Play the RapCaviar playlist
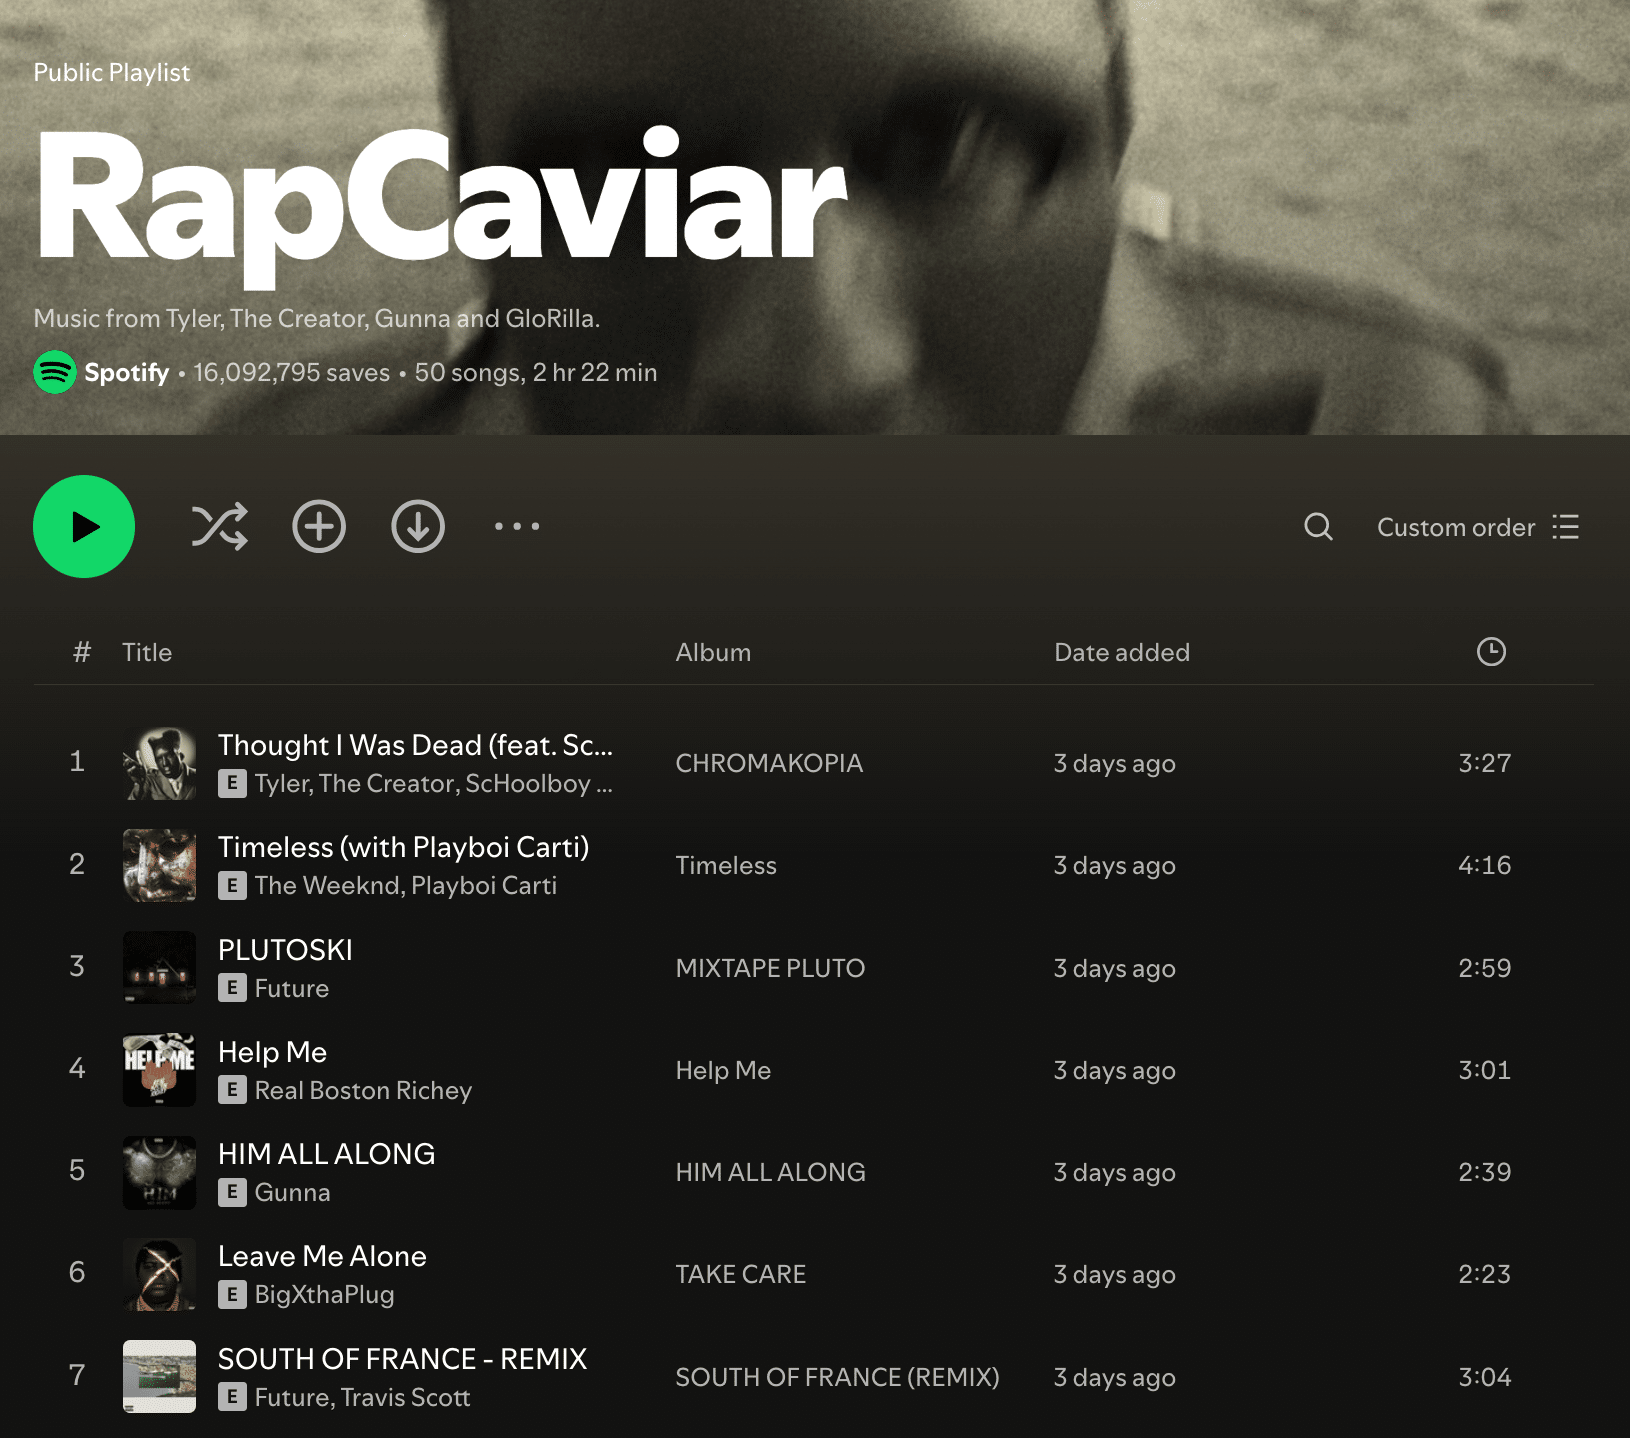1630x1438 pixels. click(84, 526)
